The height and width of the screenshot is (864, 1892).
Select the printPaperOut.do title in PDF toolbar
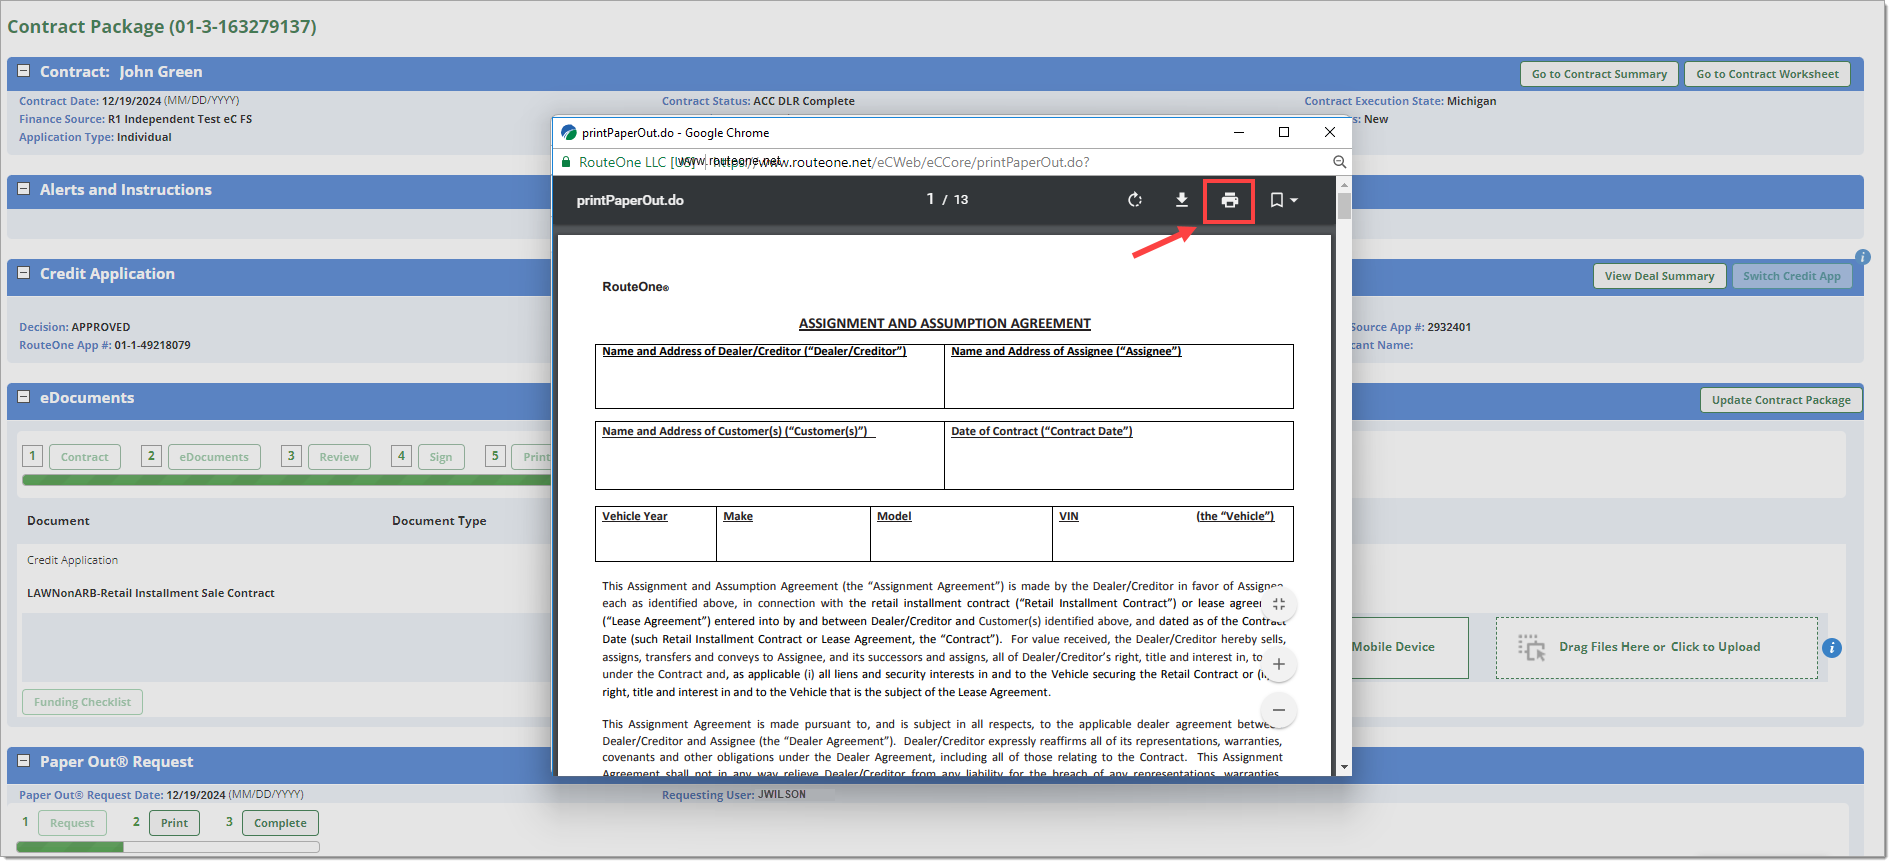tap(630, 200)
